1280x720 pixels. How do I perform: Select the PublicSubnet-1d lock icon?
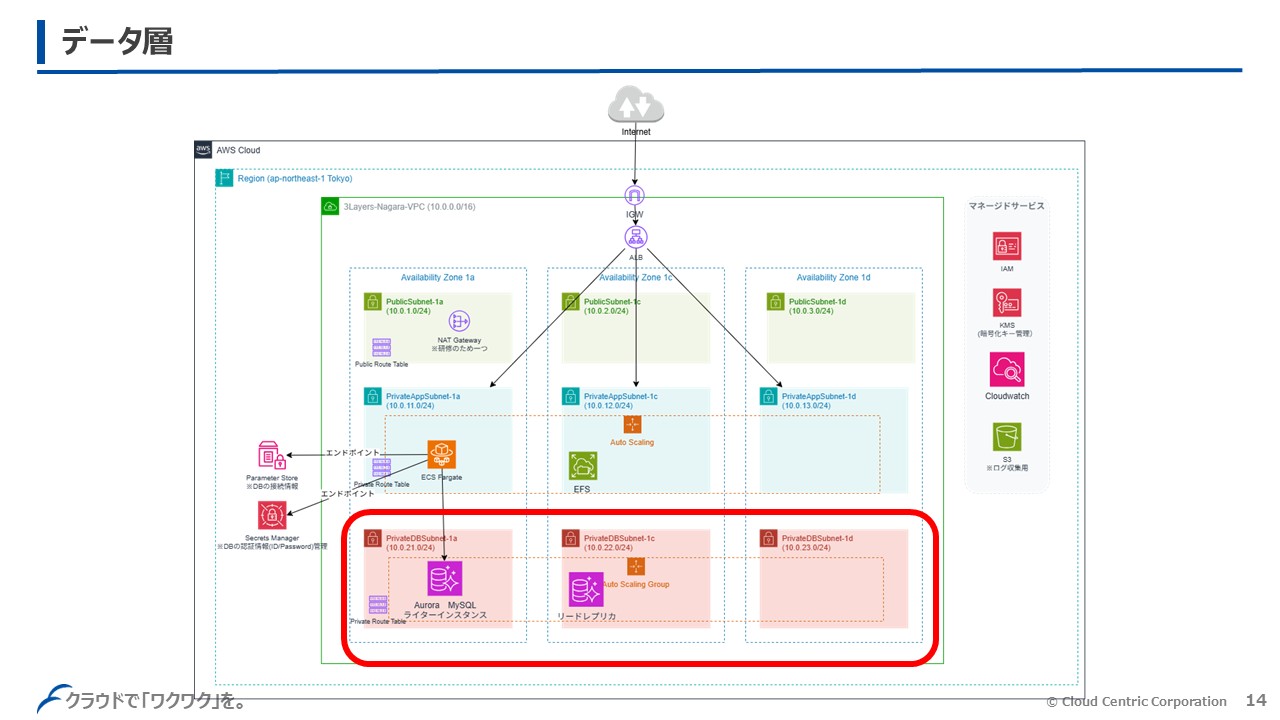773,301
